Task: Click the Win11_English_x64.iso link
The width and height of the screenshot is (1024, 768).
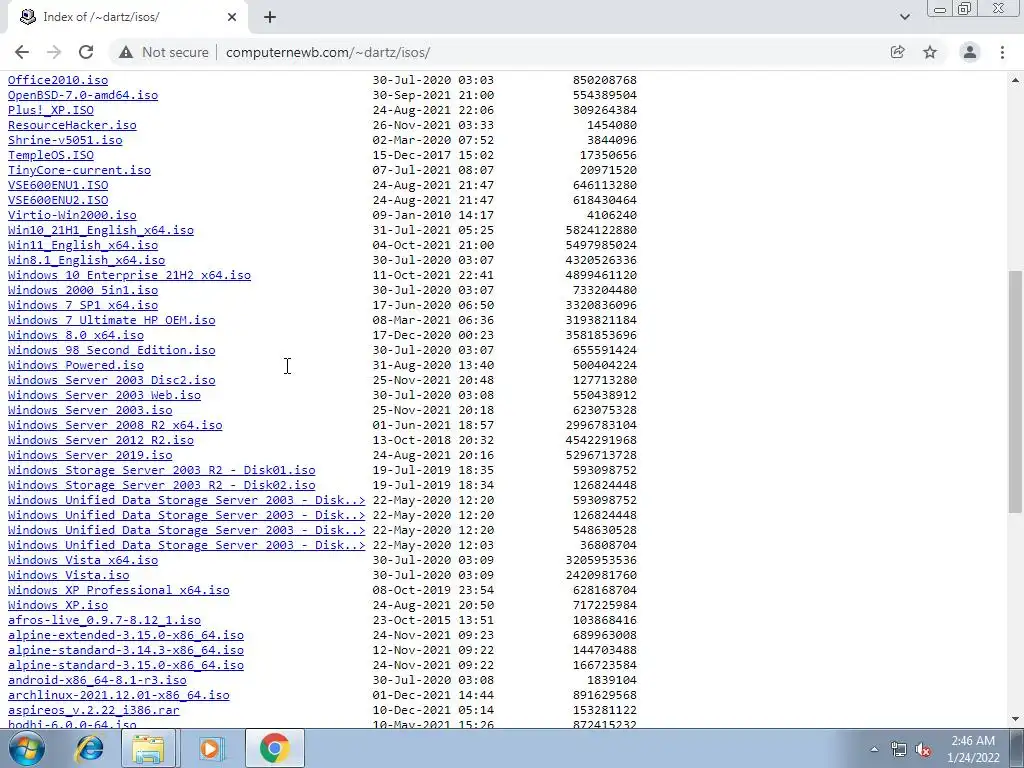Action: [83, 245]
